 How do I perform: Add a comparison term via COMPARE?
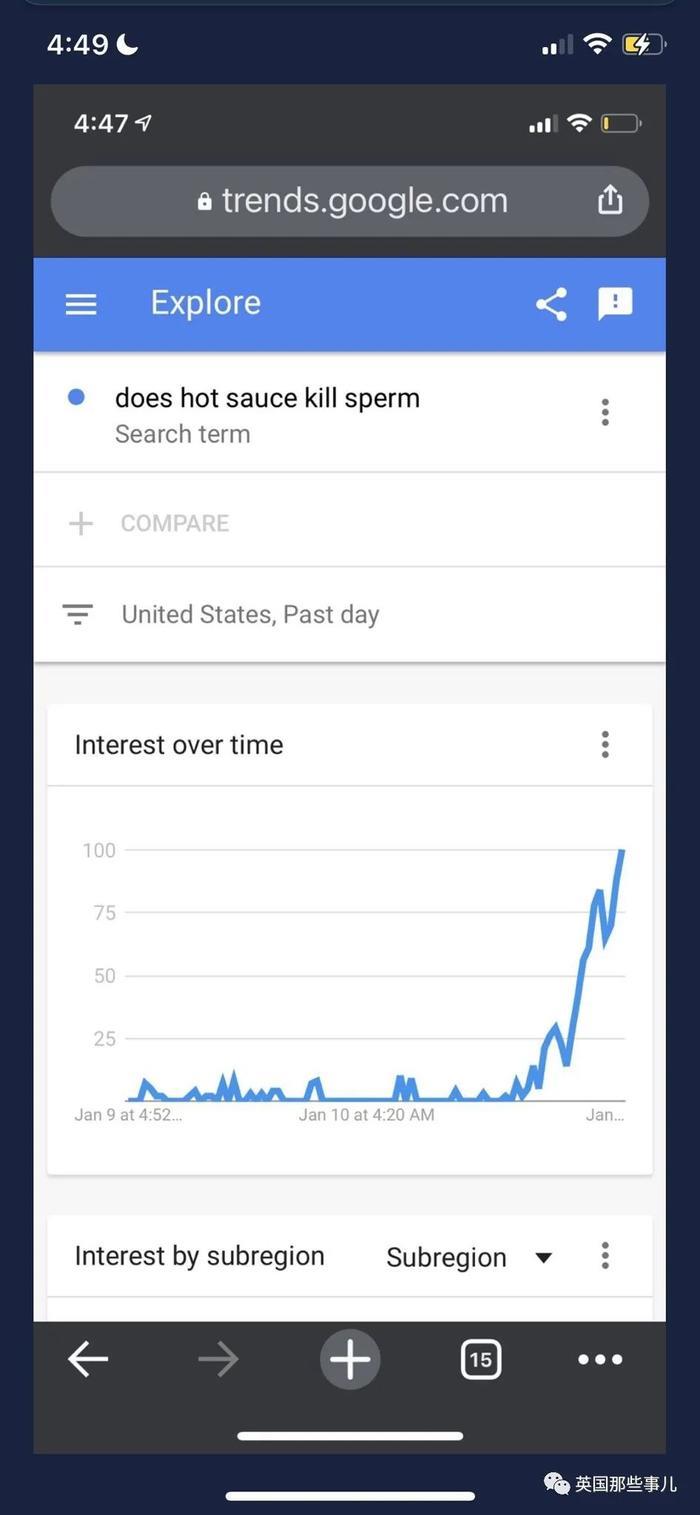point(174,523)
